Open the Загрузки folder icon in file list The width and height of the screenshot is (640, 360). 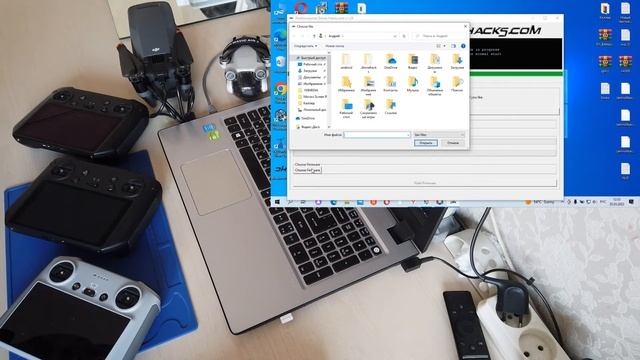pos(457,61)
